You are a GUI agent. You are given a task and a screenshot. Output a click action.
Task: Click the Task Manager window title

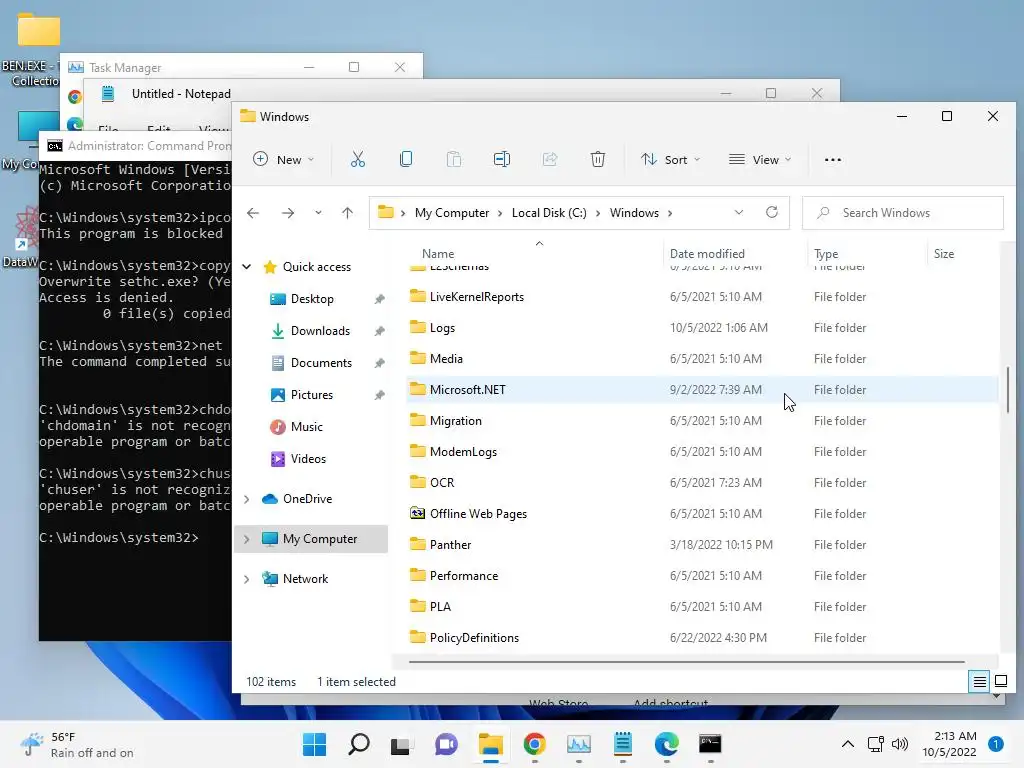(x=125, y=68)
